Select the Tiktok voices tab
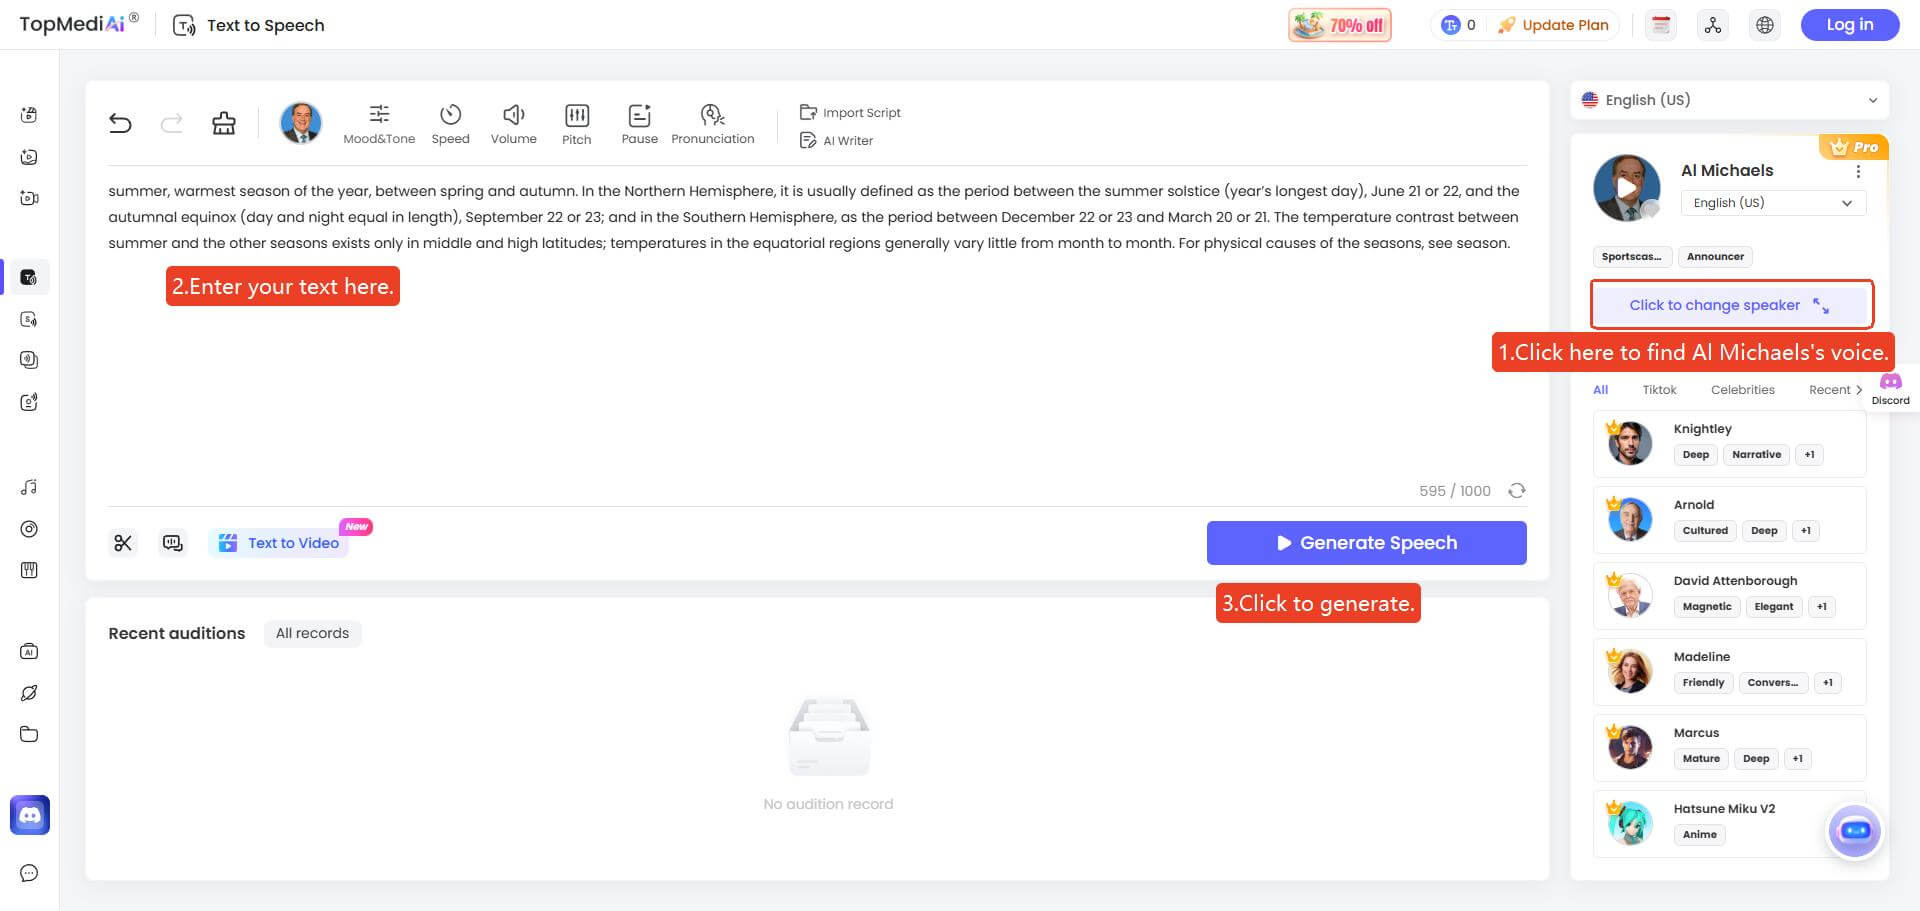1920x911 pixels. (1659, 390)
